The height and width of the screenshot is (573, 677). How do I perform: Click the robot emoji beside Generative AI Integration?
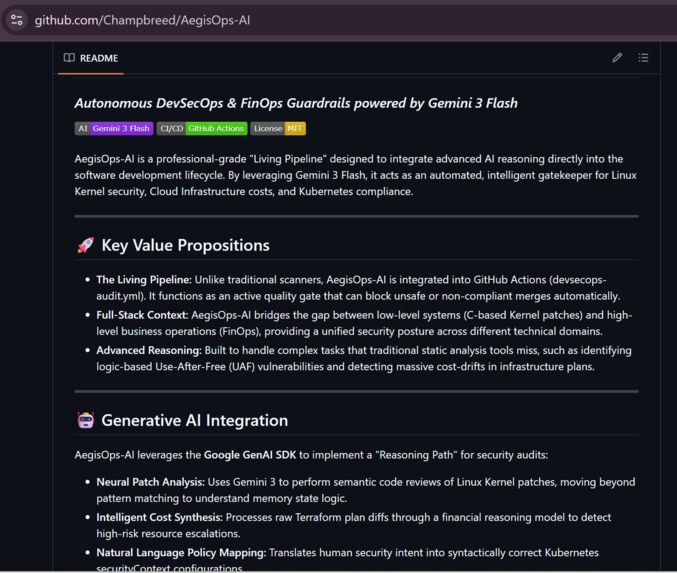pos(85,420)
